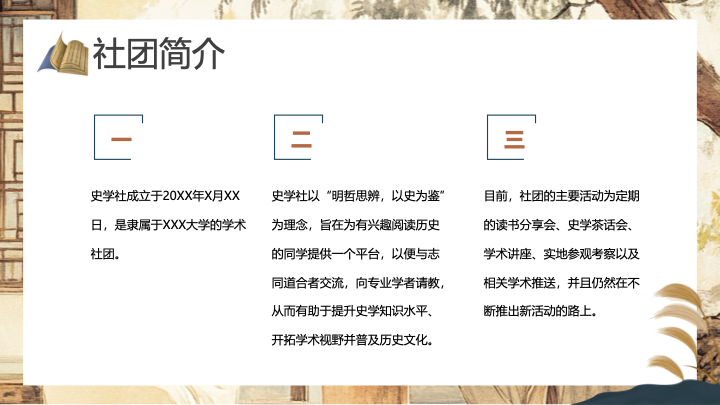The height and width of the screenshot is (405, 720).
Task: Select the line 断推出新活动的路上。
Action: pyautogui.click(x=541, y=311)
